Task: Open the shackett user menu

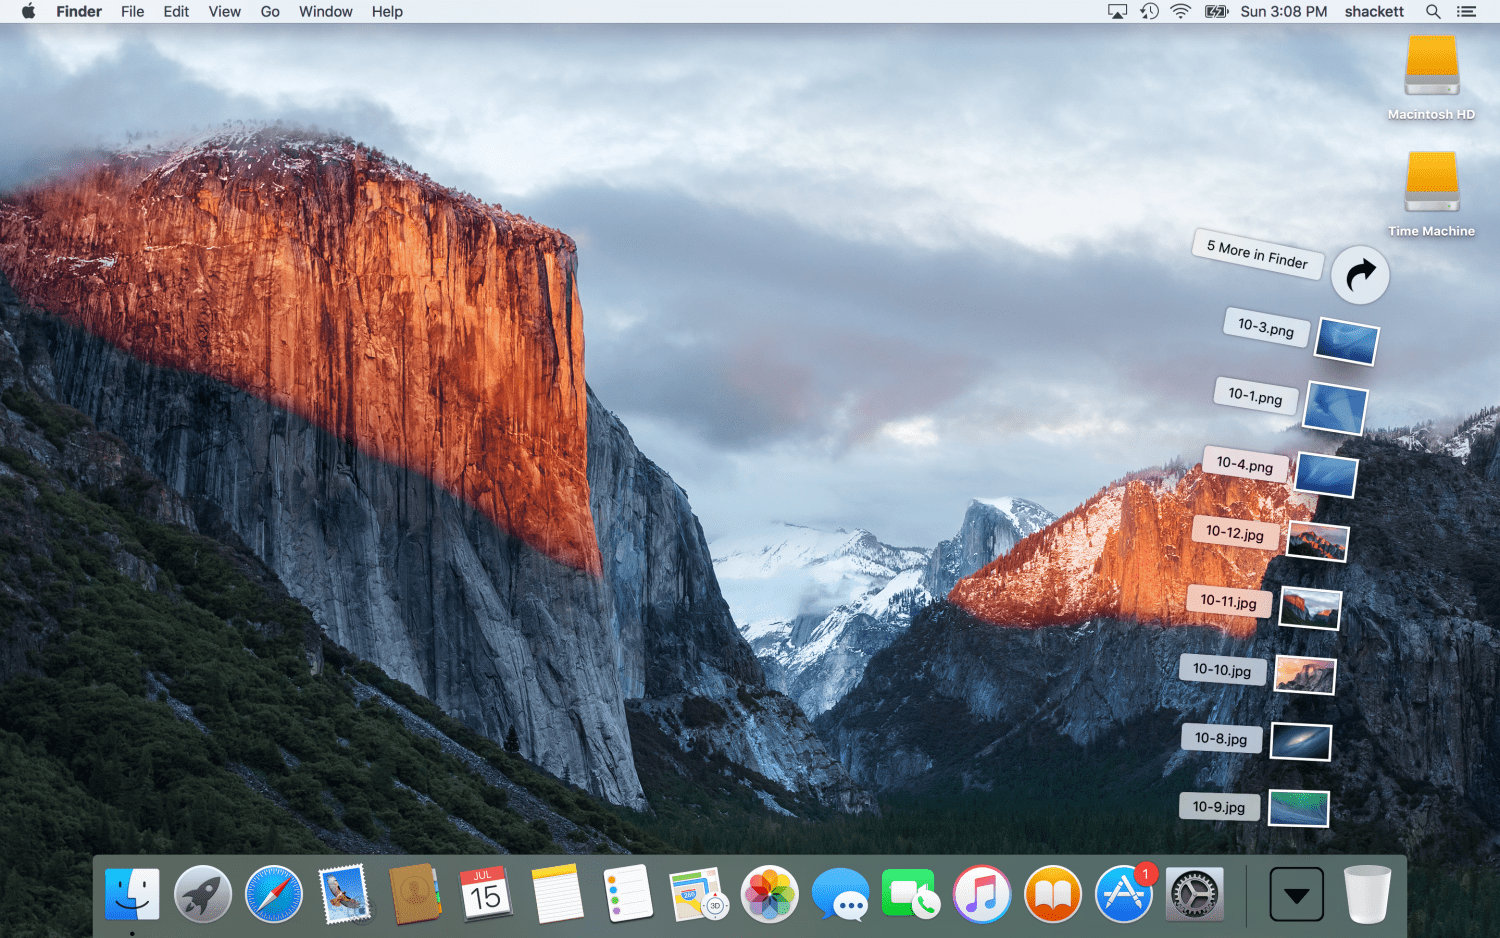Action: 1374,12
